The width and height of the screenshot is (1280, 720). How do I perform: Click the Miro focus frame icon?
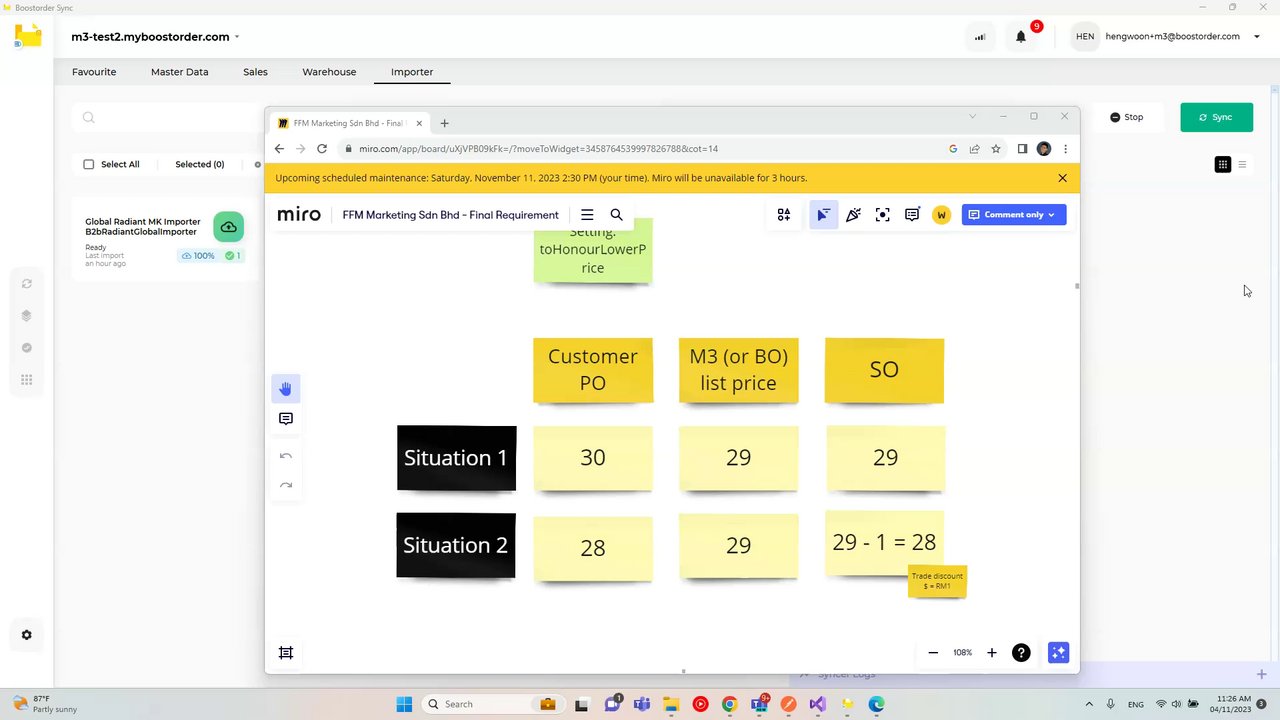882,215
